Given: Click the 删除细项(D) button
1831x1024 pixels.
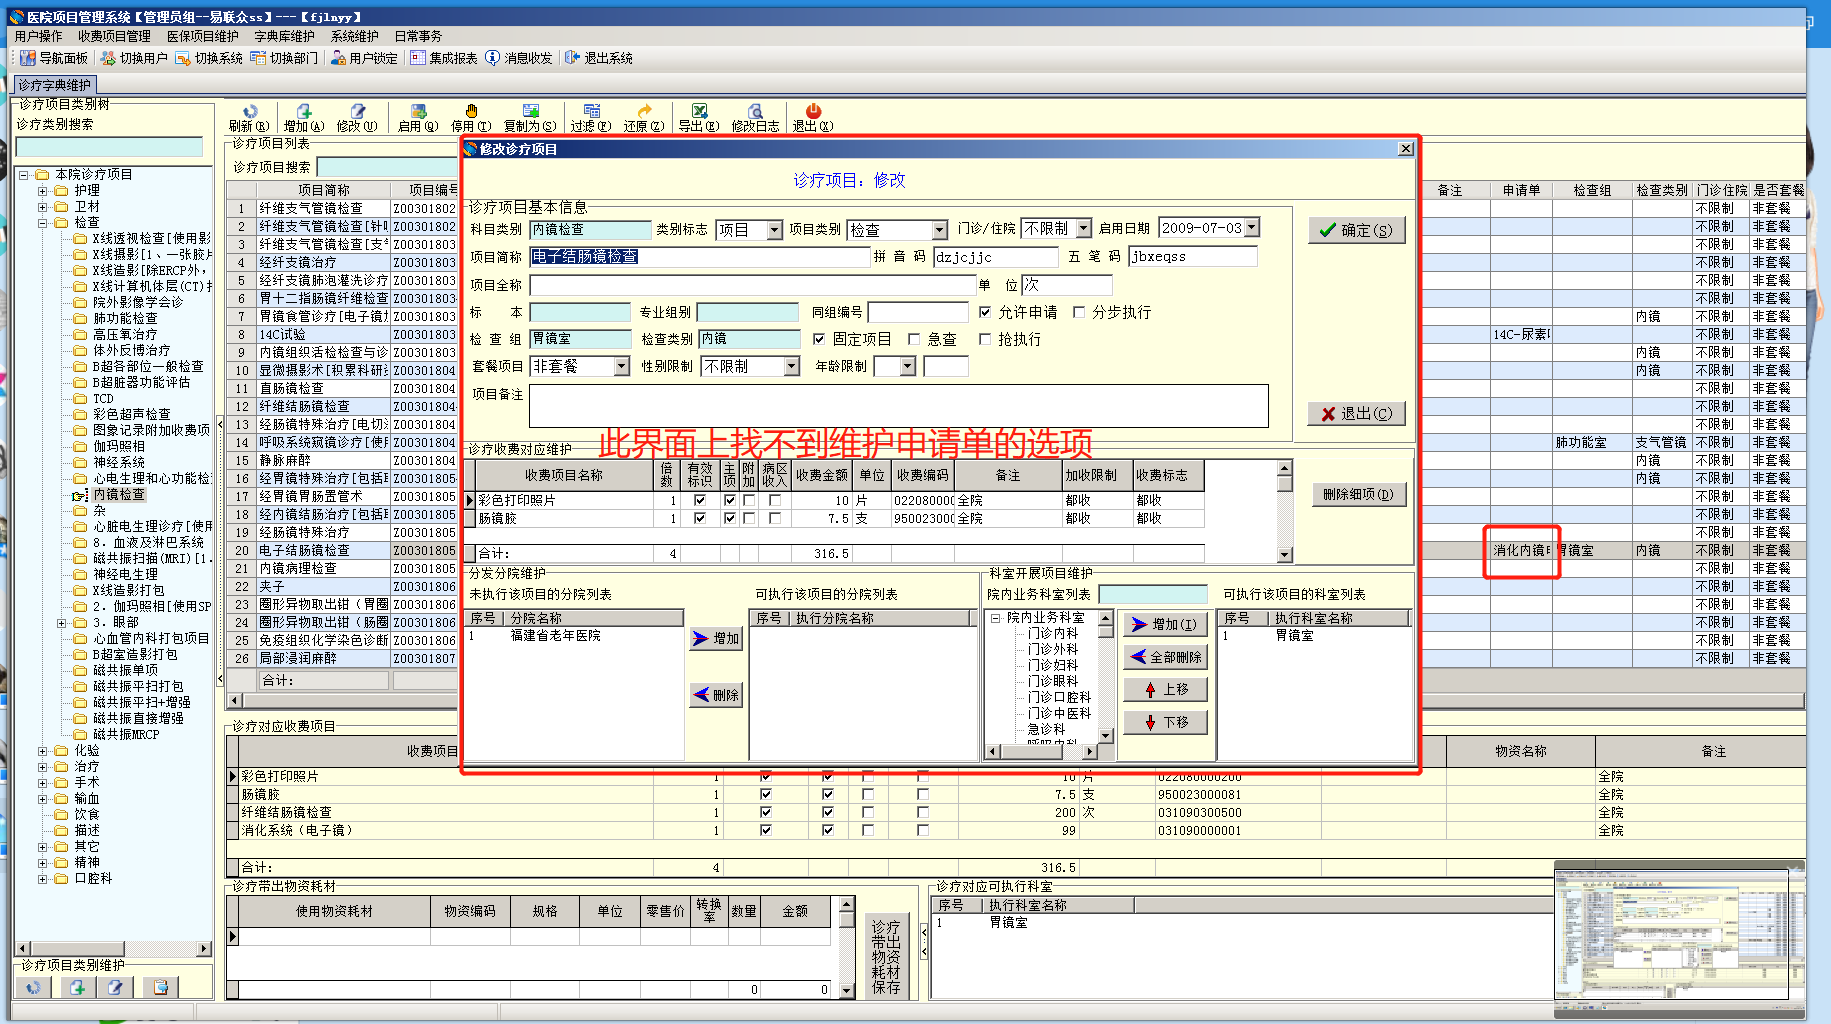Looking at the screenshot, I should [1358, 494].
